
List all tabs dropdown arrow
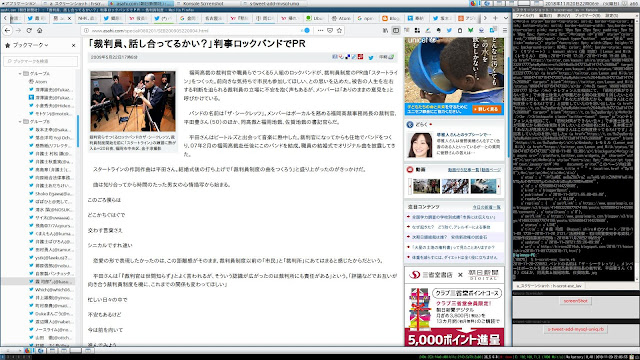click(506, 18)
